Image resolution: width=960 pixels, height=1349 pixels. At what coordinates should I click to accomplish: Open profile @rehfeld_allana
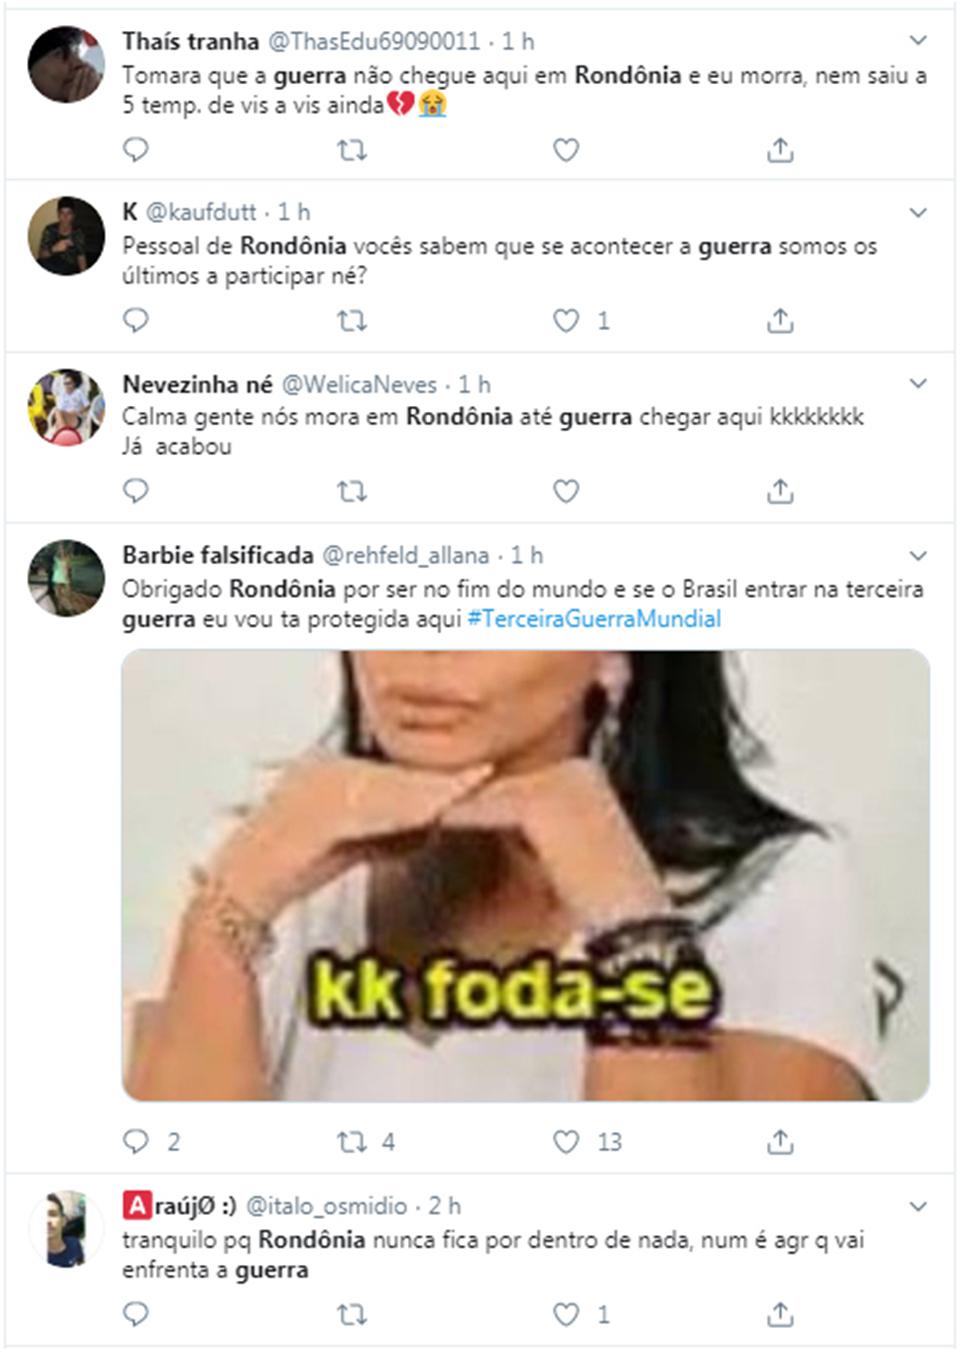(x=405, y=555)
